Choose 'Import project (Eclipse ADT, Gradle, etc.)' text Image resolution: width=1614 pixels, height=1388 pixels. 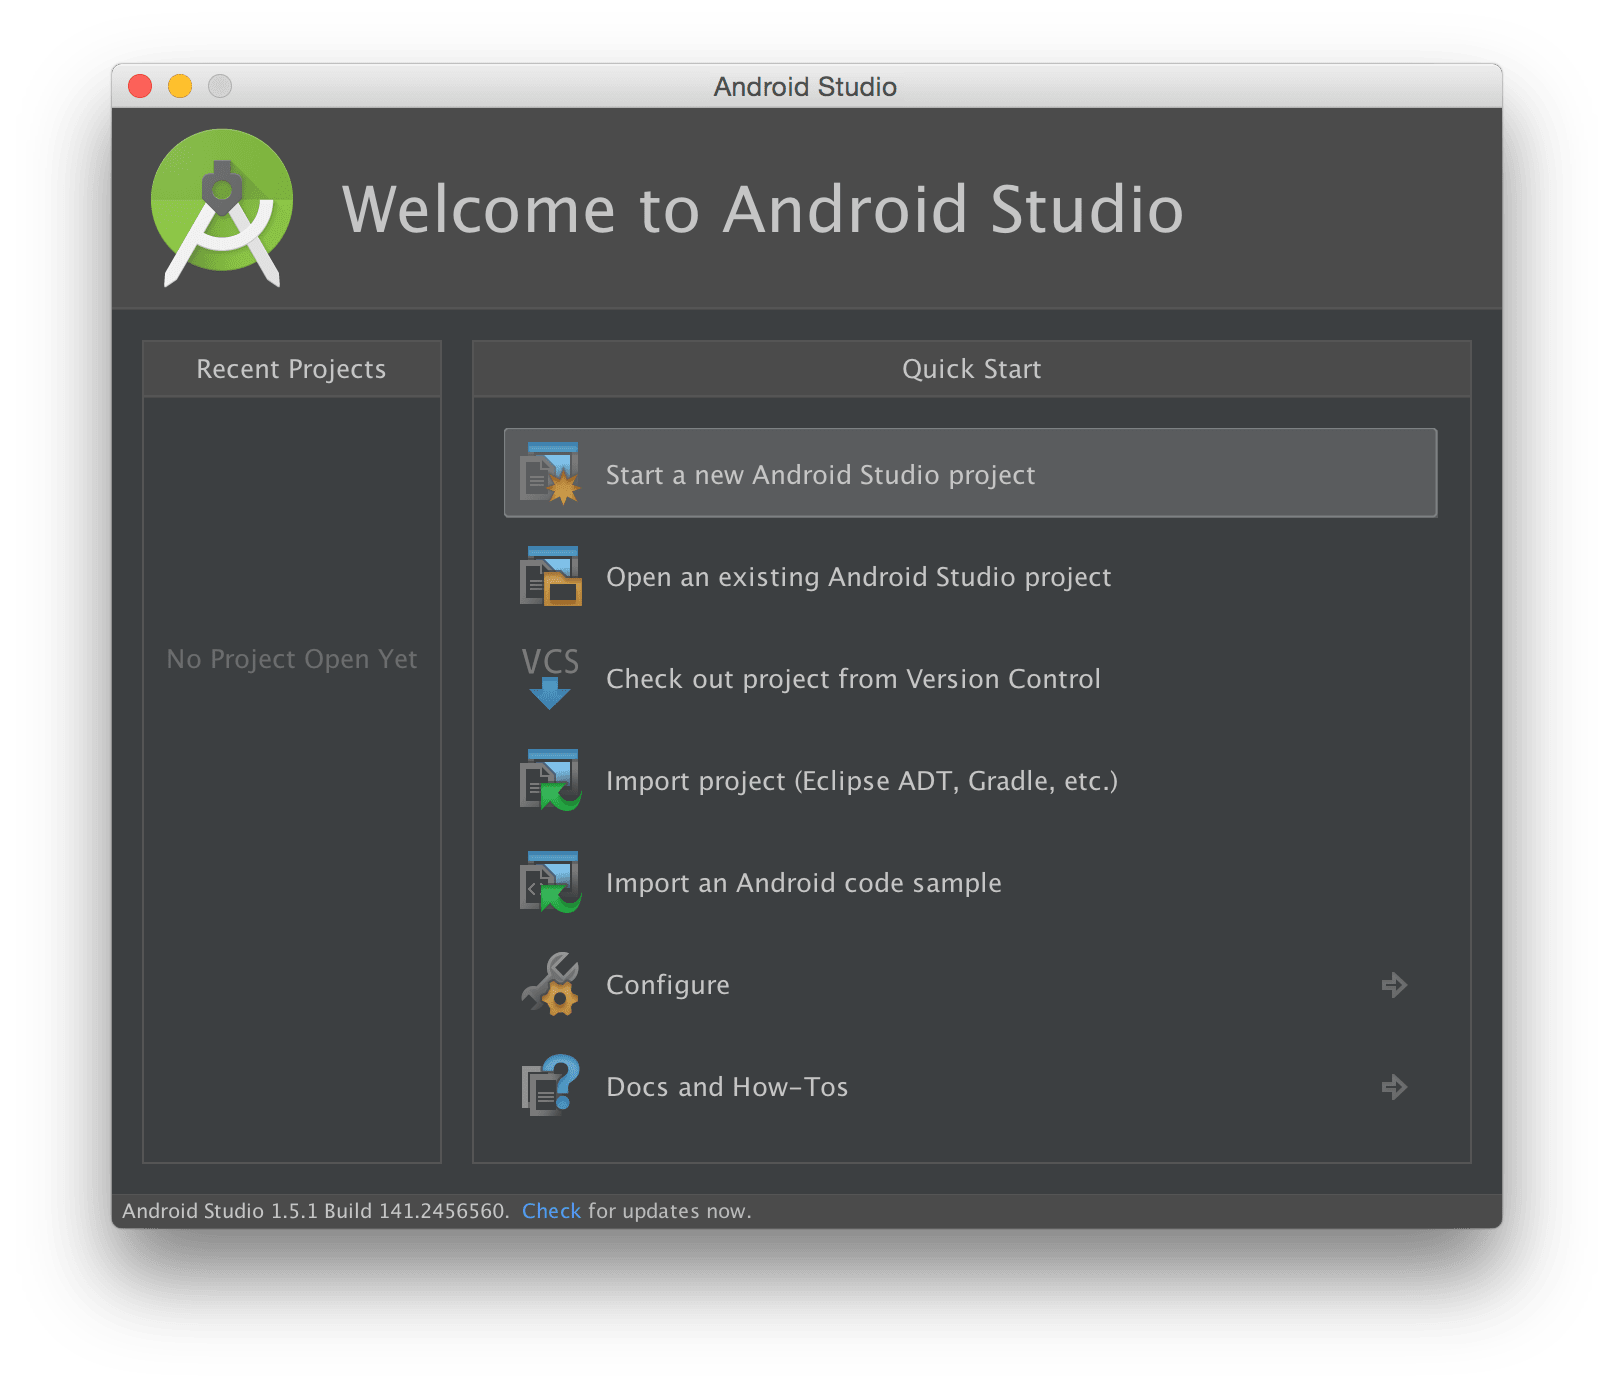(862, 781)
